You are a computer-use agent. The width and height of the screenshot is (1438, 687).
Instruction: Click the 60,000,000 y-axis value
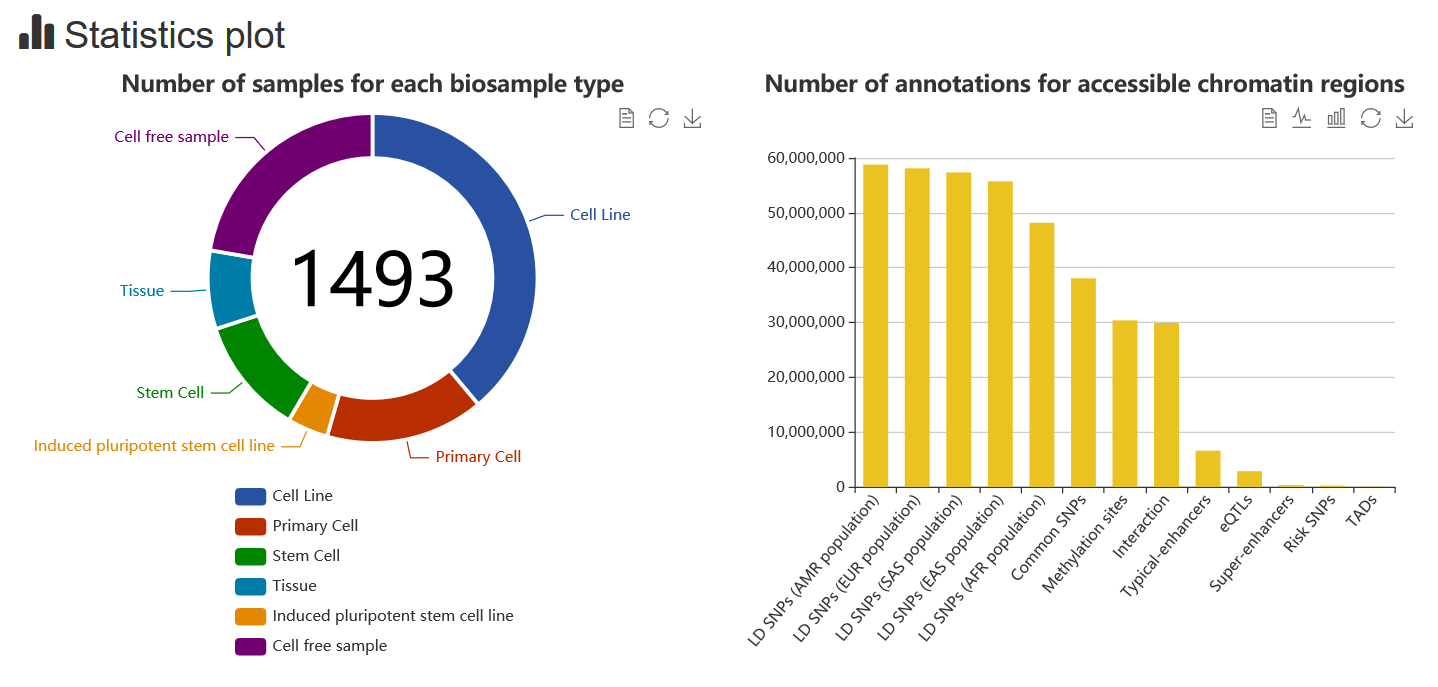point(806,159)
